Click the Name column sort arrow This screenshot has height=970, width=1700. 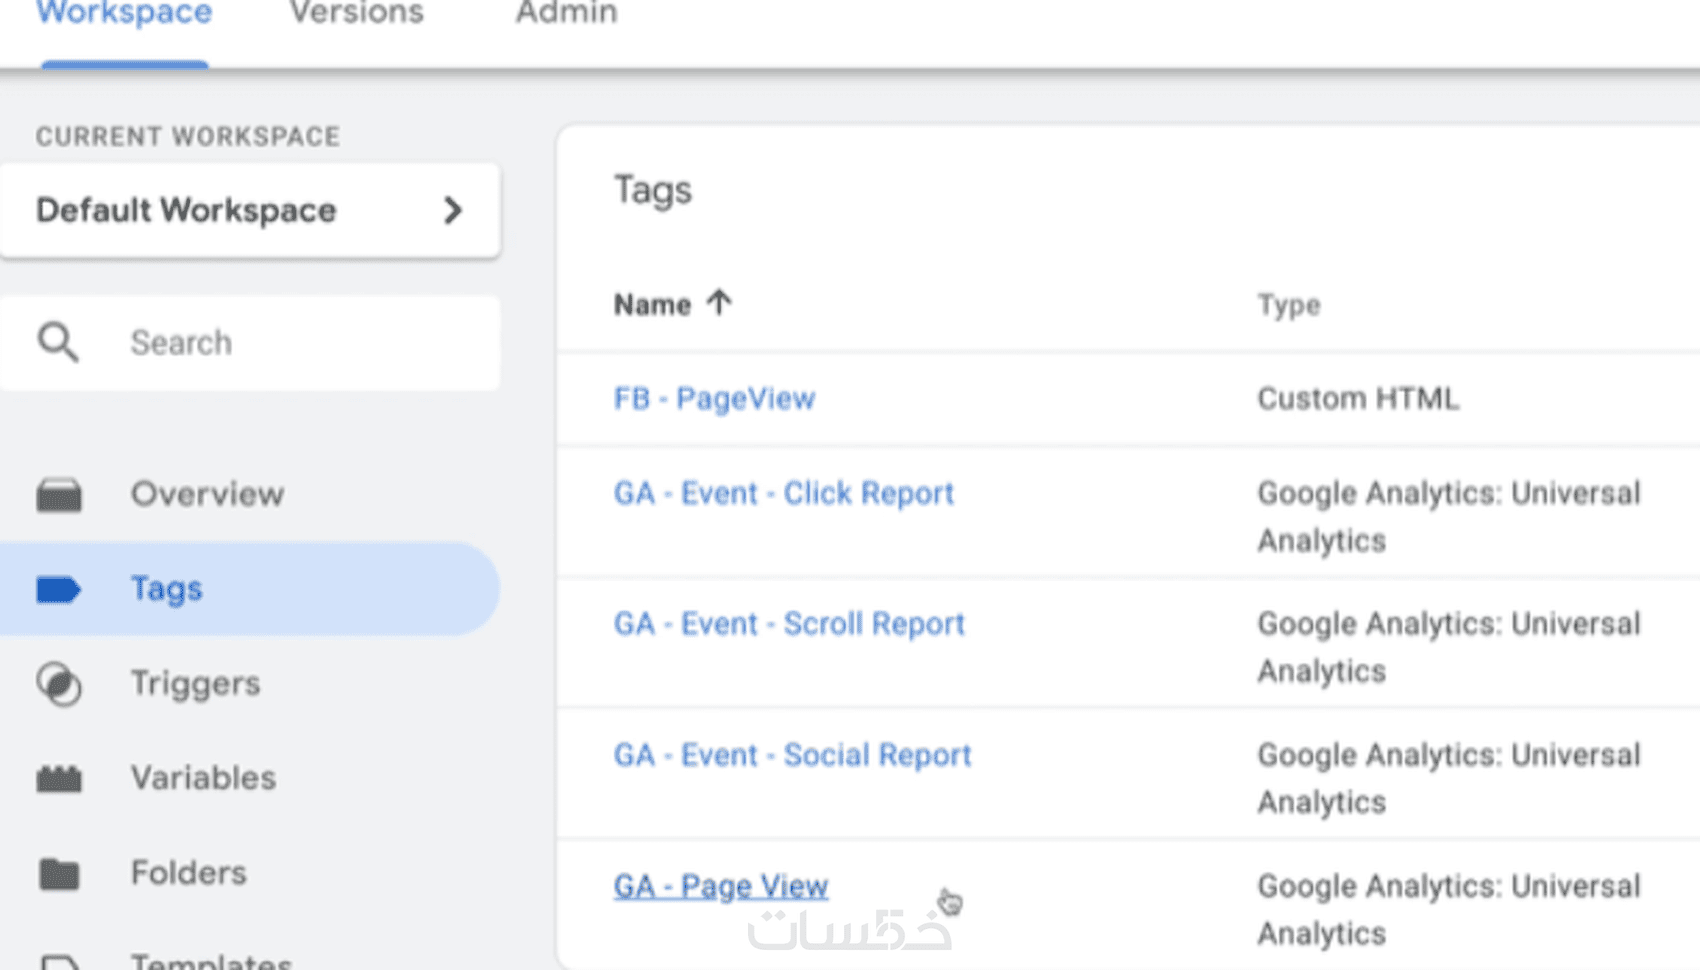click(718, 302)
